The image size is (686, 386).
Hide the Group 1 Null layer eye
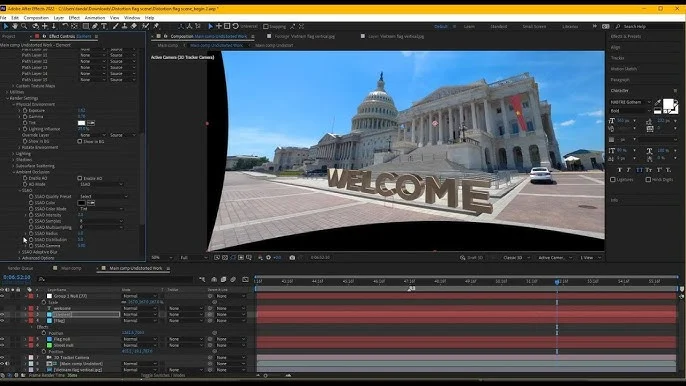(x=2, y=296)
